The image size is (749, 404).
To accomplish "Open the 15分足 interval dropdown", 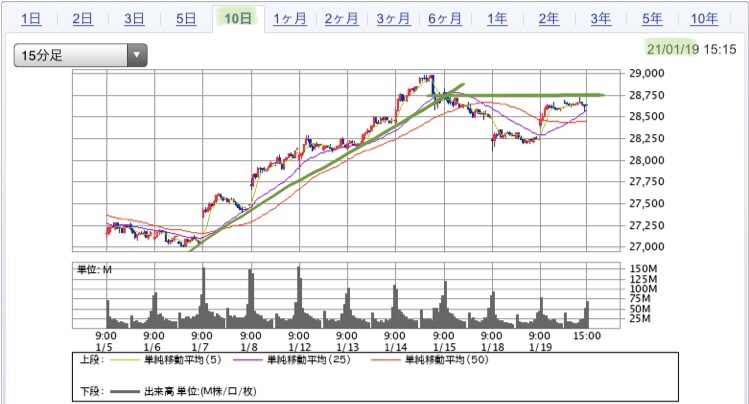I will 80,55.
